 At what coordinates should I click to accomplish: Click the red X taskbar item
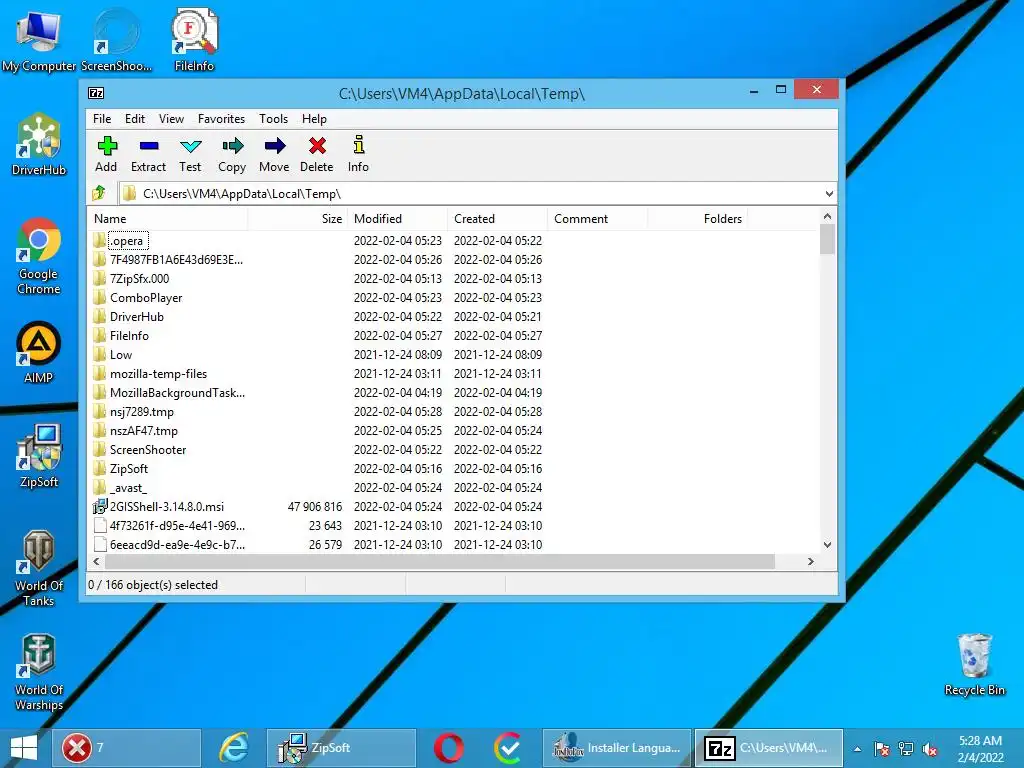pos(126,748)
